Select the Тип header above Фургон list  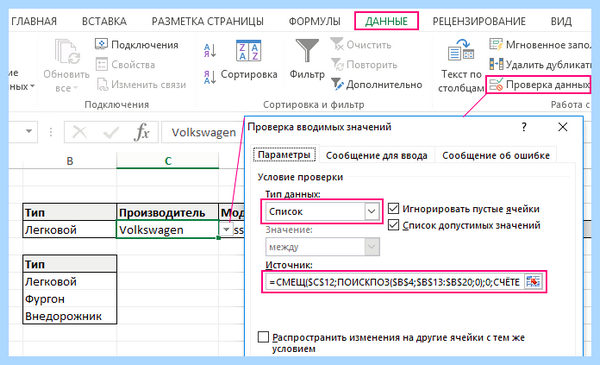coord(69,264)
